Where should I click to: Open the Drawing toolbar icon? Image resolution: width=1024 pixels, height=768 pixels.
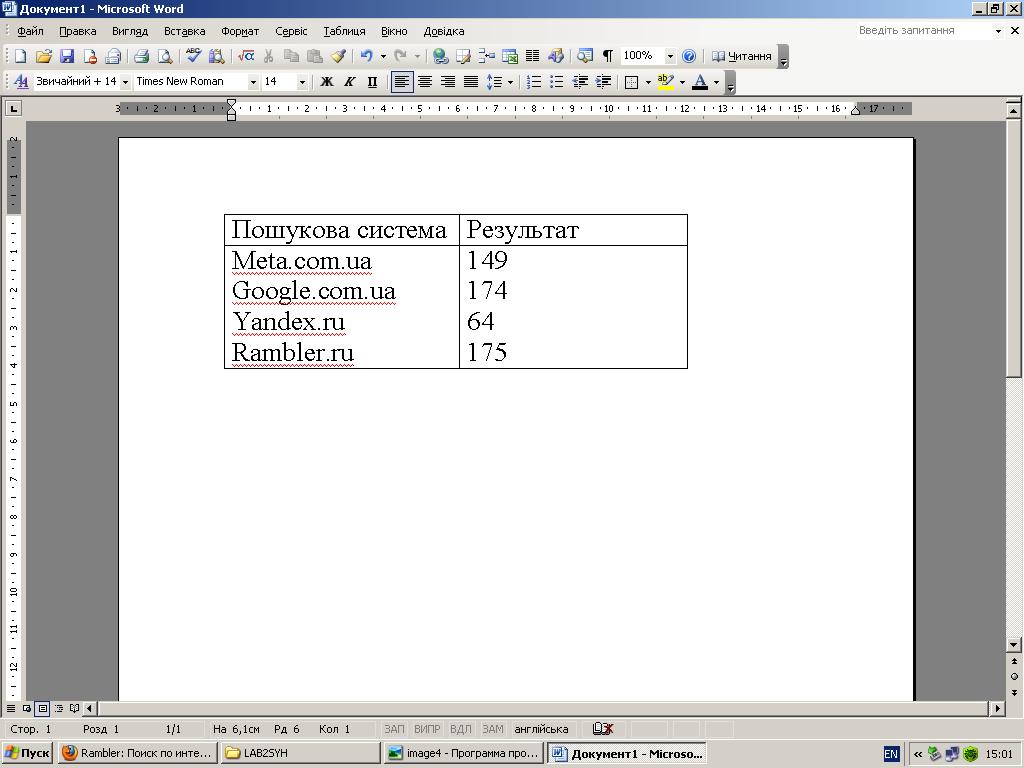pyautogui.click(x=556, y=56)
